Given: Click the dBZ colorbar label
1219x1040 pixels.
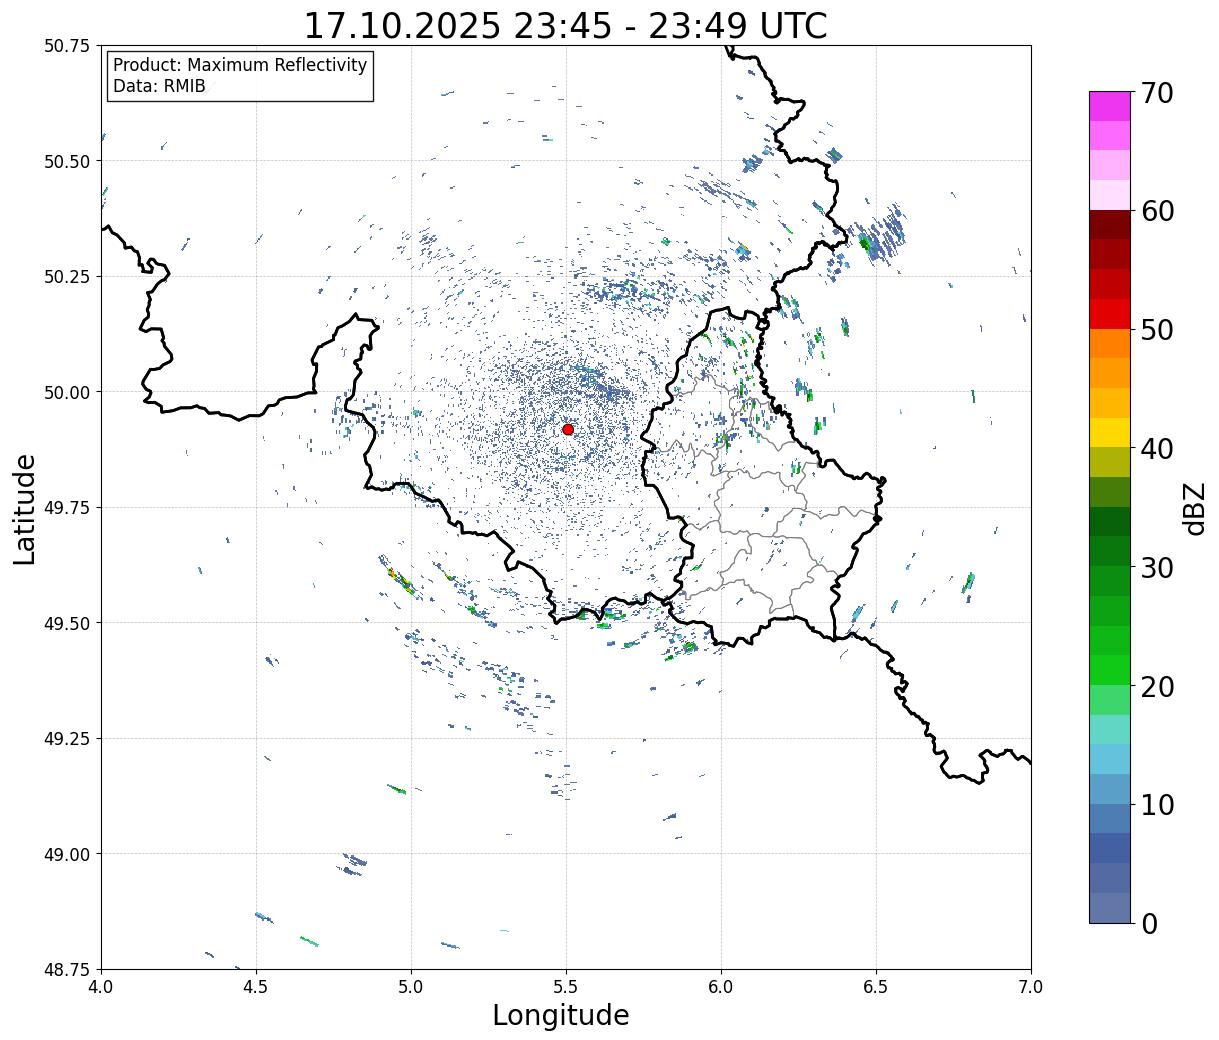Looking at the screenshot, I should pyautogui.click(x=1194, y=508).
